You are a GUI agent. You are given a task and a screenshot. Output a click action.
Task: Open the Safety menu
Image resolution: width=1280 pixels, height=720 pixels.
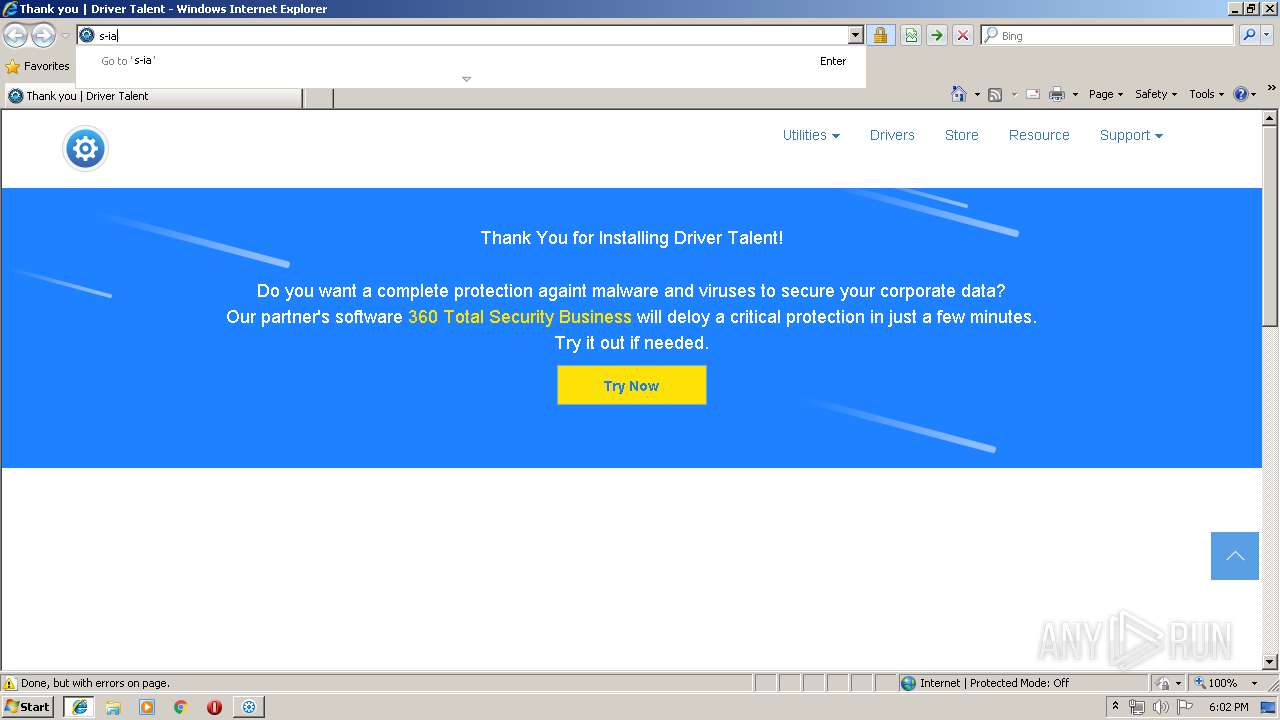click(1156, 94)
